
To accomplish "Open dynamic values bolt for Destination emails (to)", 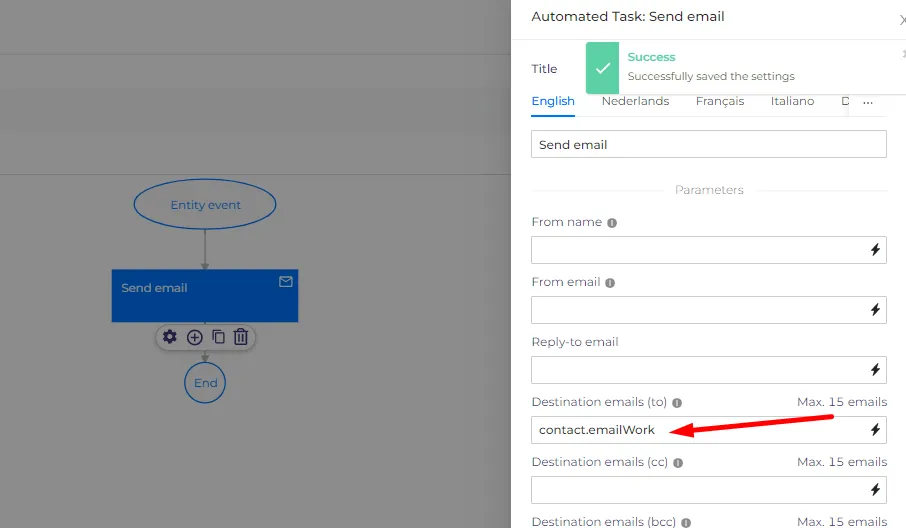I will click(x=875, y=430).
